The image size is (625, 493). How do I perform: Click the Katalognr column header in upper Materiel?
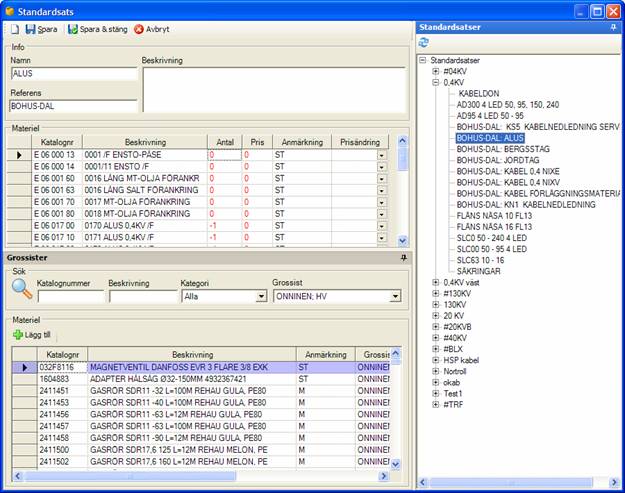click(x=57, y=142)
